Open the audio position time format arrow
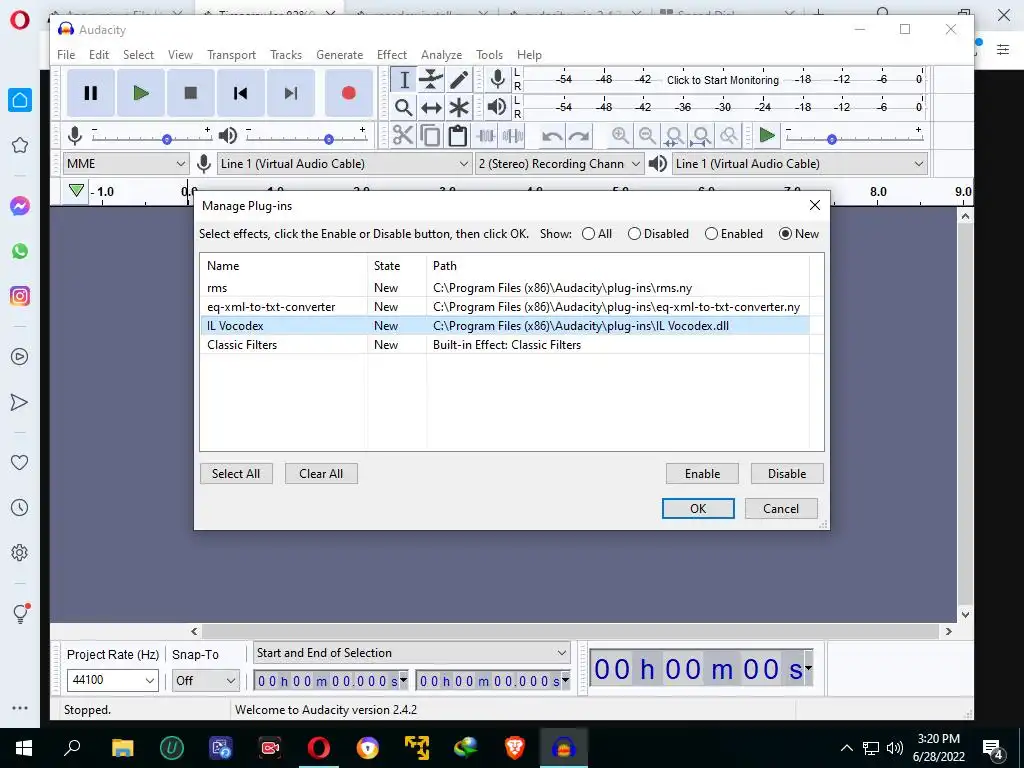This screenshot has height=768, width=1024. tap(808, 667)
